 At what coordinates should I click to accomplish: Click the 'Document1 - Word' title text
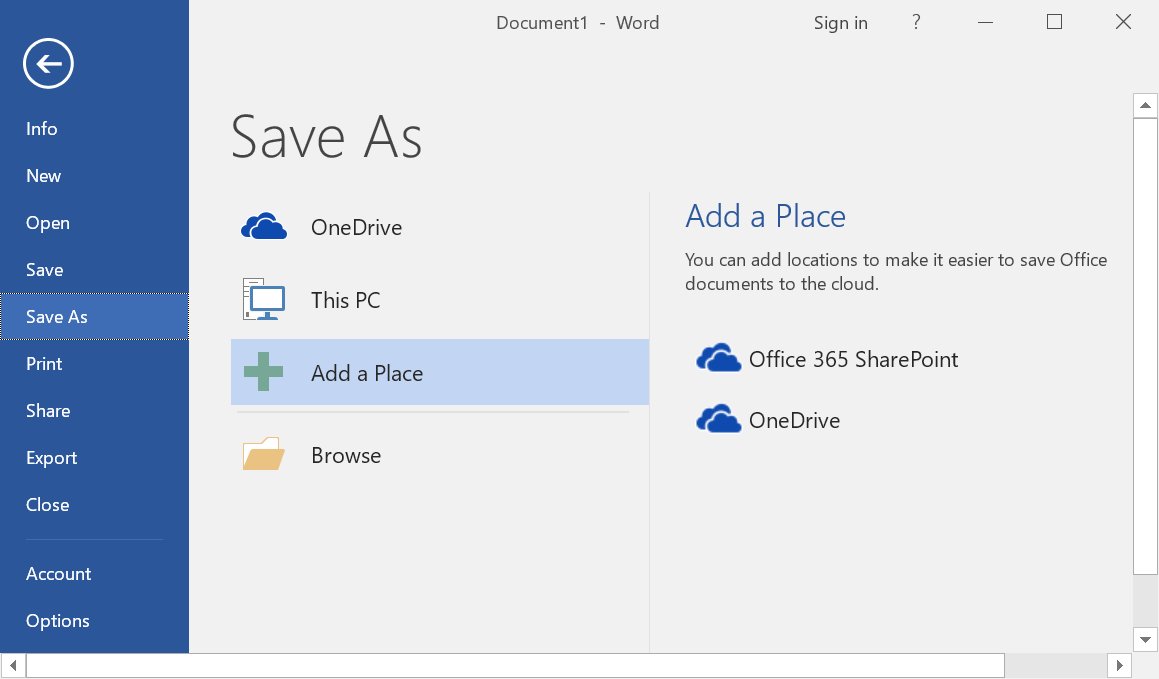coord(577,23)
